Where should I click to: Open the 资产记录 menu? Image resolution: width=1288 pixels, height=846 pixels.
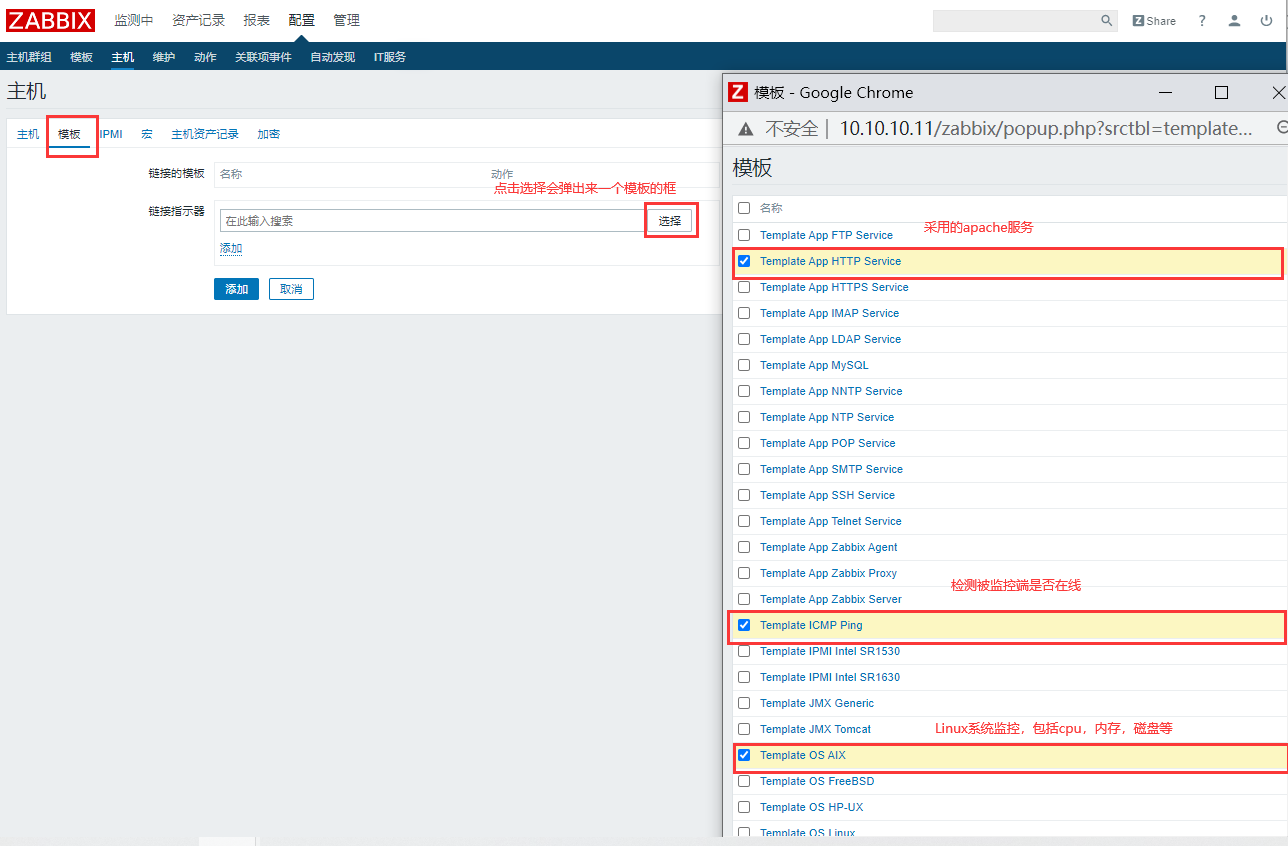click(x=198, y=20)
